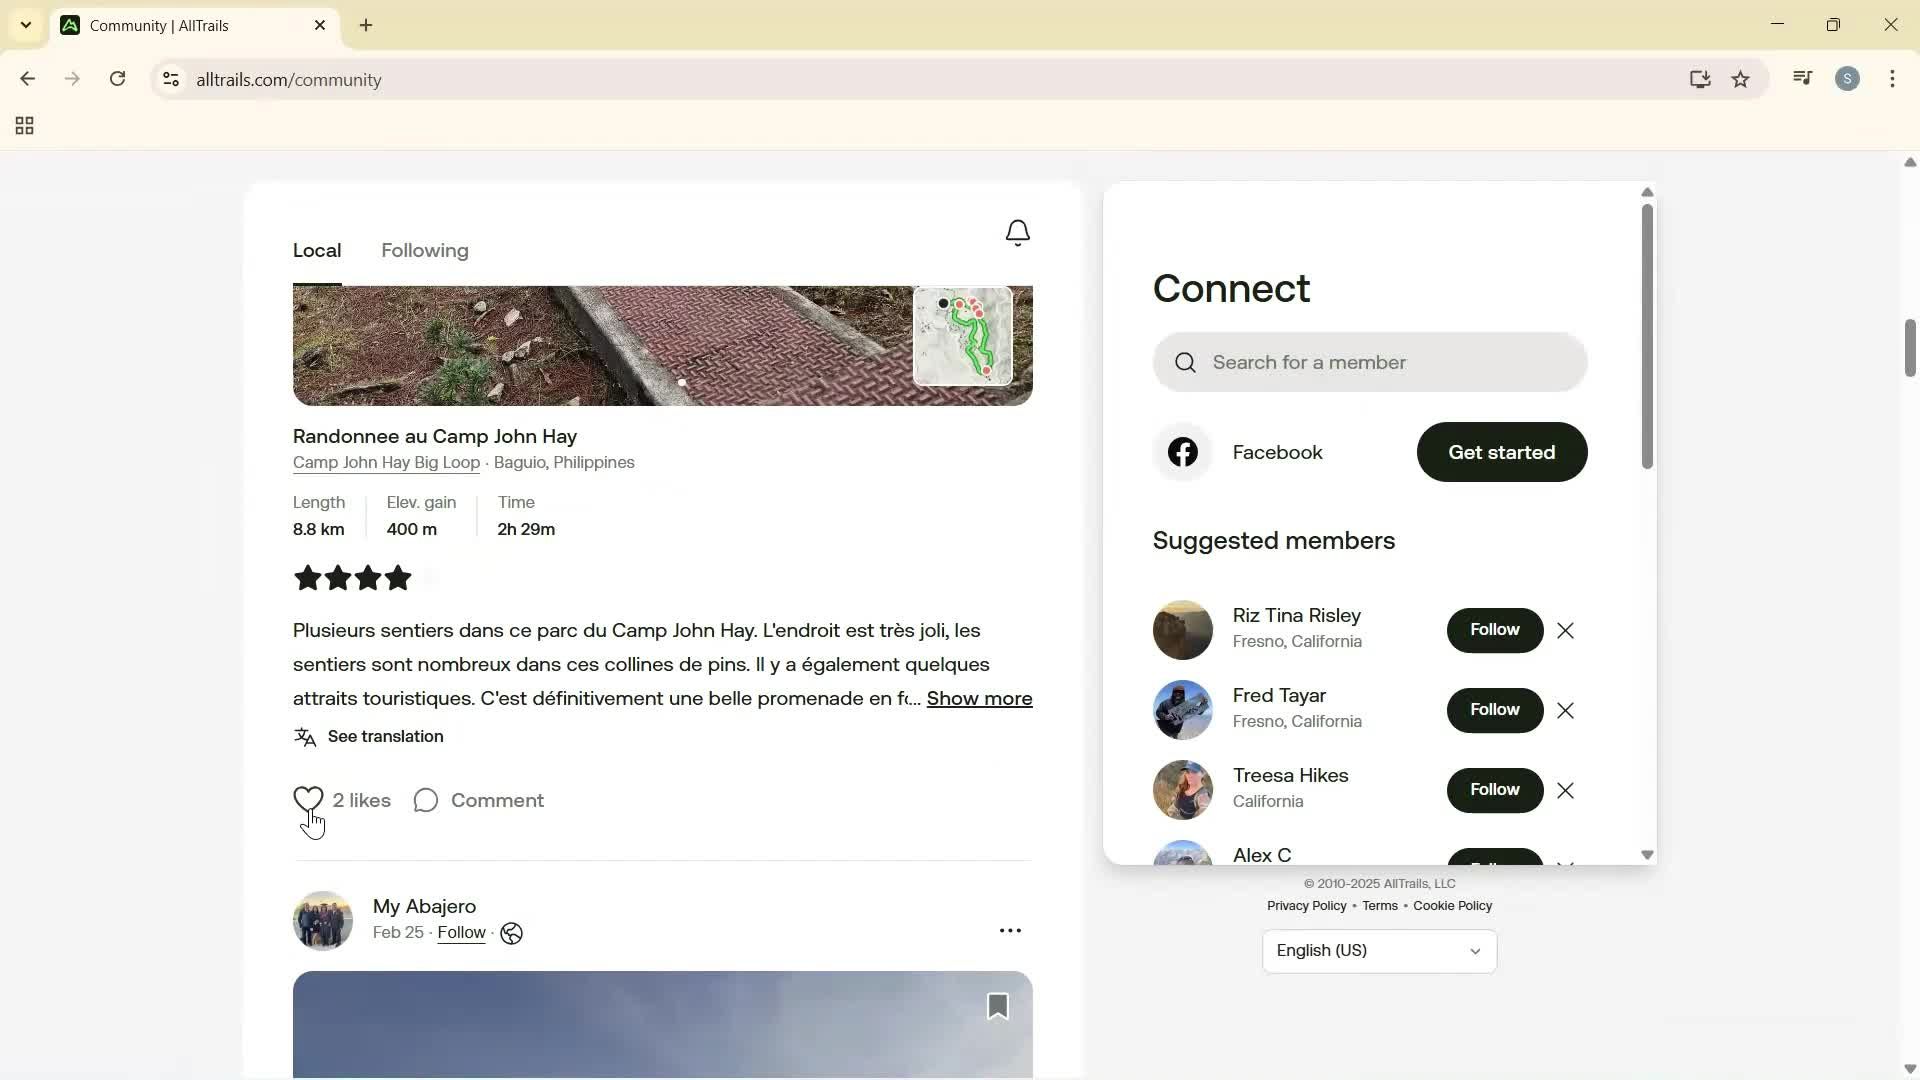This screenshot has width=1920, height=1080.
Task: Open the three-dot menu on My Abajero's post
Action: (1010, 931)
